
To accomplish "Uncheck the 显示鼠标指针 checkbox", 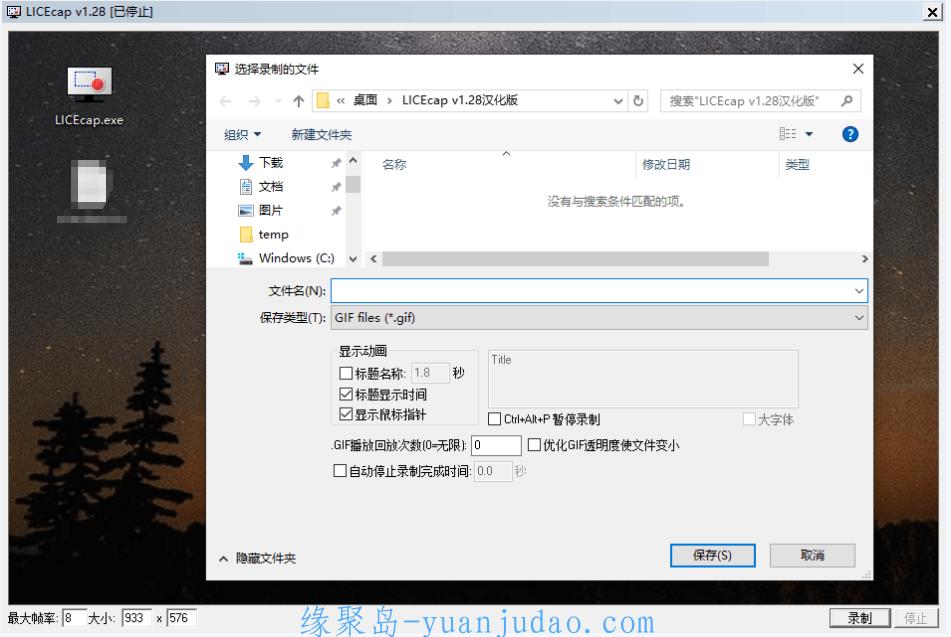I will click(x=346, y=414).
